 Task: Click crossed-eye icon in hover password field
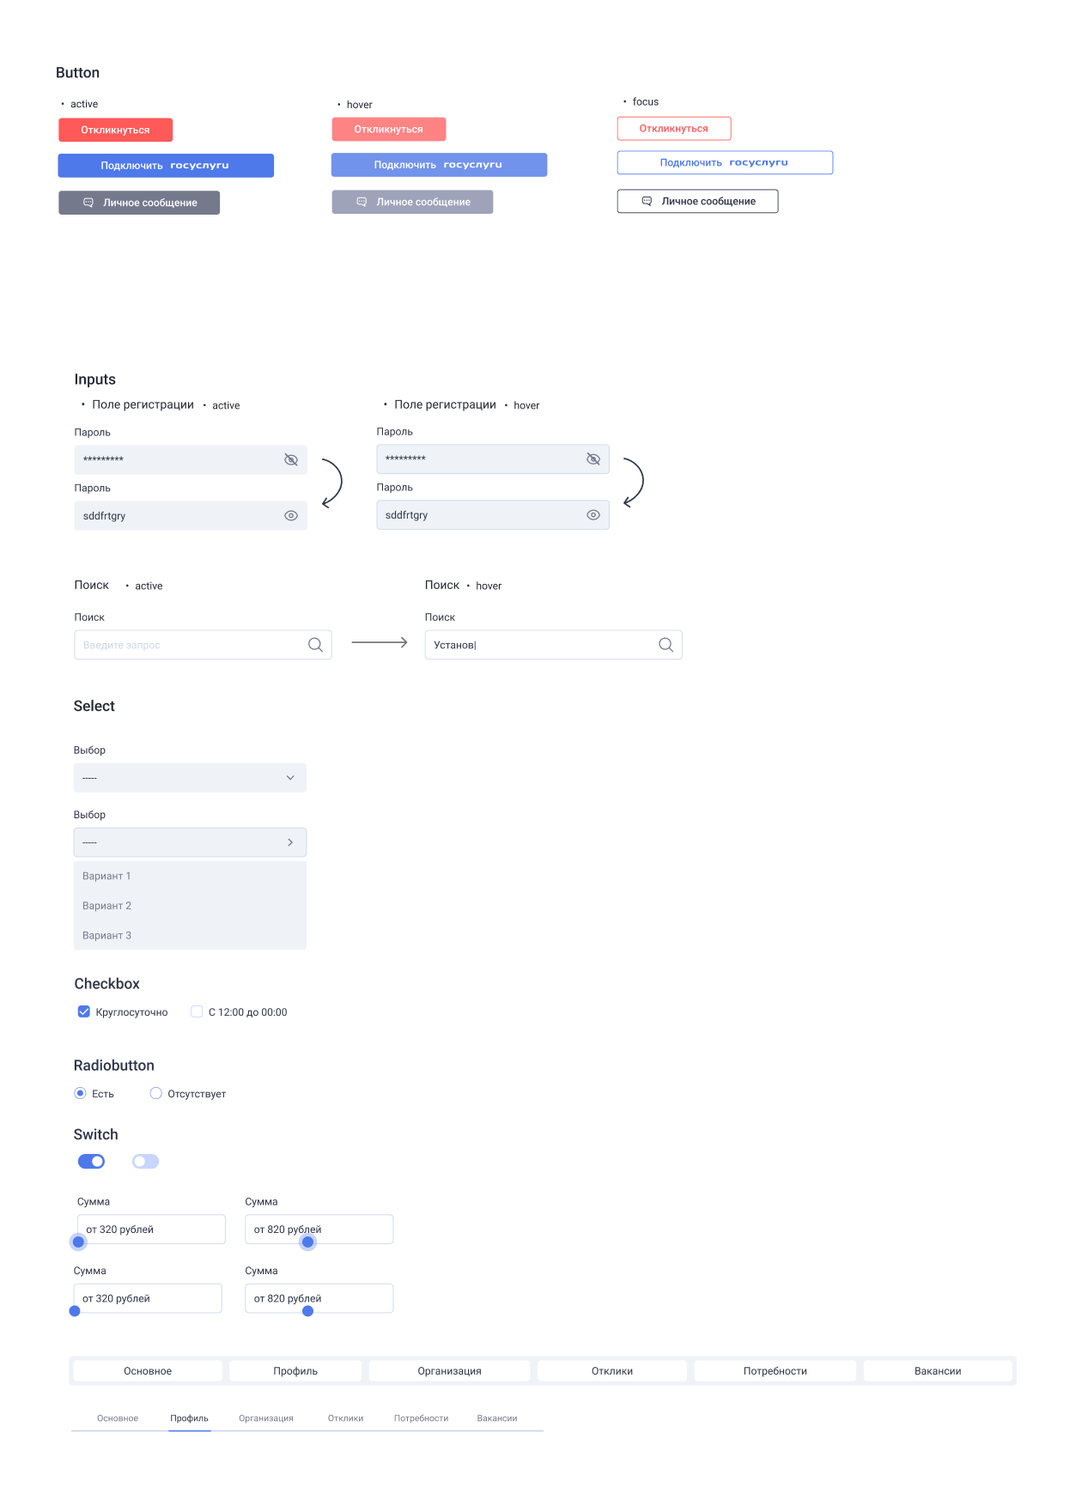[x=593, y=459]
